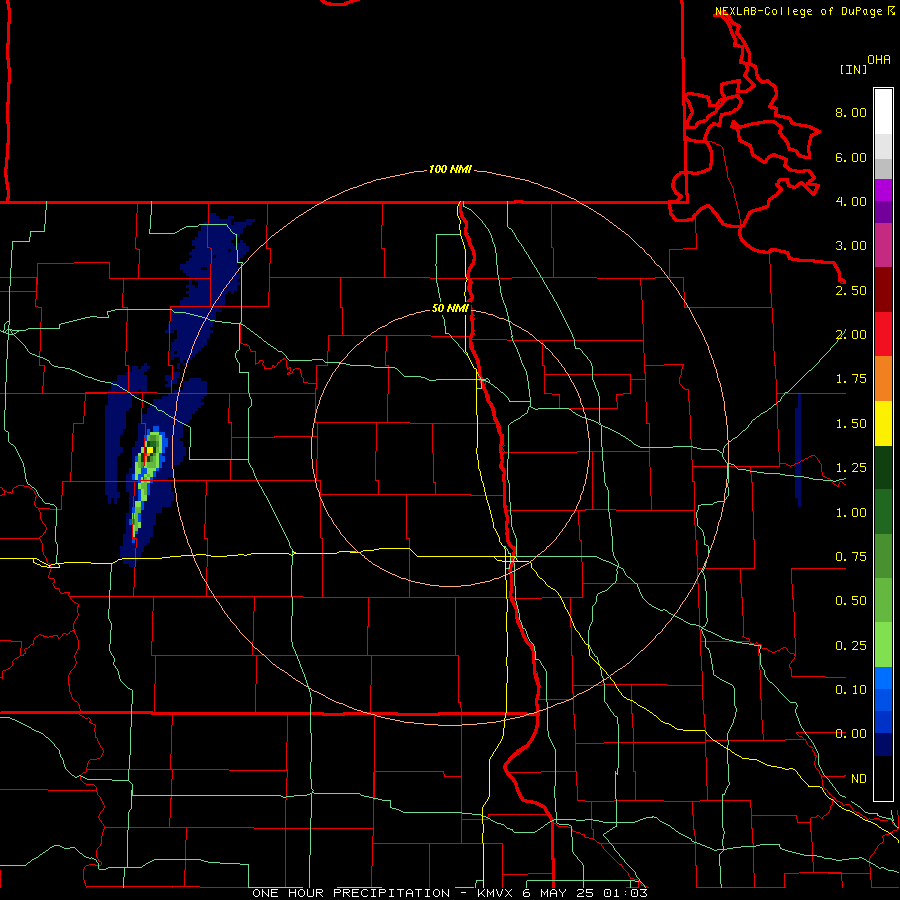The image size is (900, 900).
Task: Click the 0.50 legend value label
Action: point(851,601)
